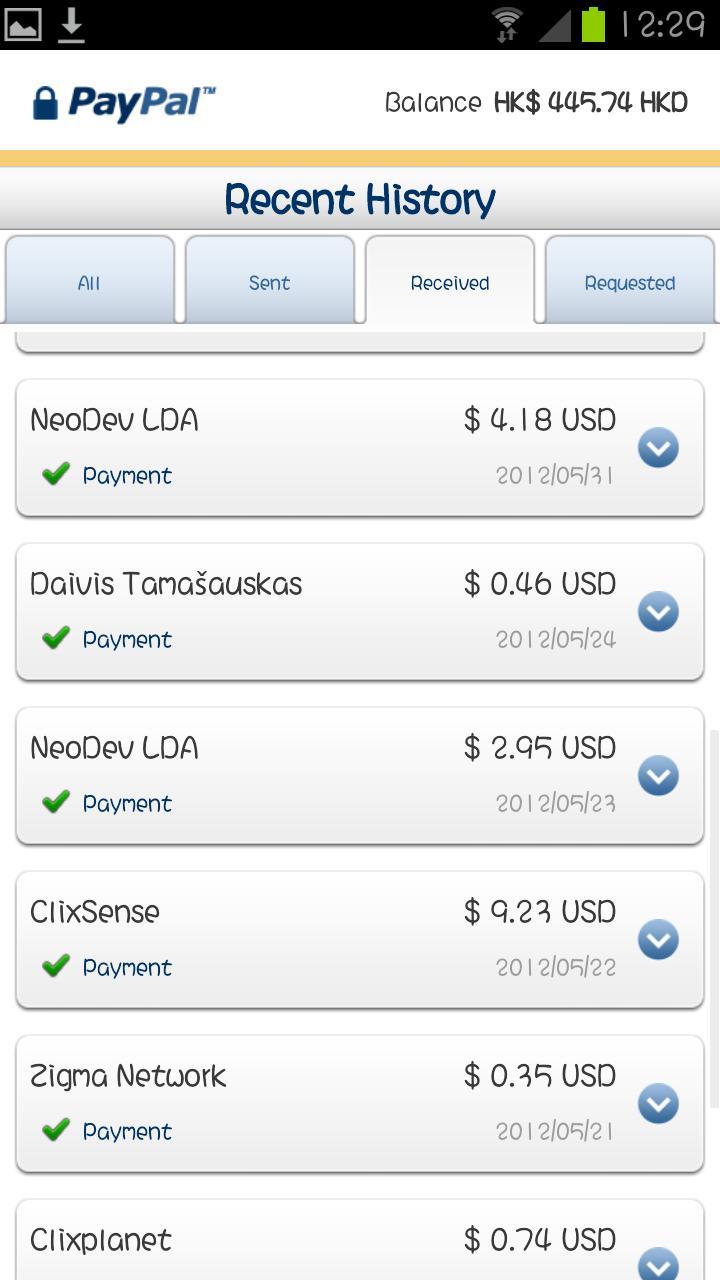
Task: Expand the Zigma Network $0.35 transaction
Action: click(x=658, y=1104)
